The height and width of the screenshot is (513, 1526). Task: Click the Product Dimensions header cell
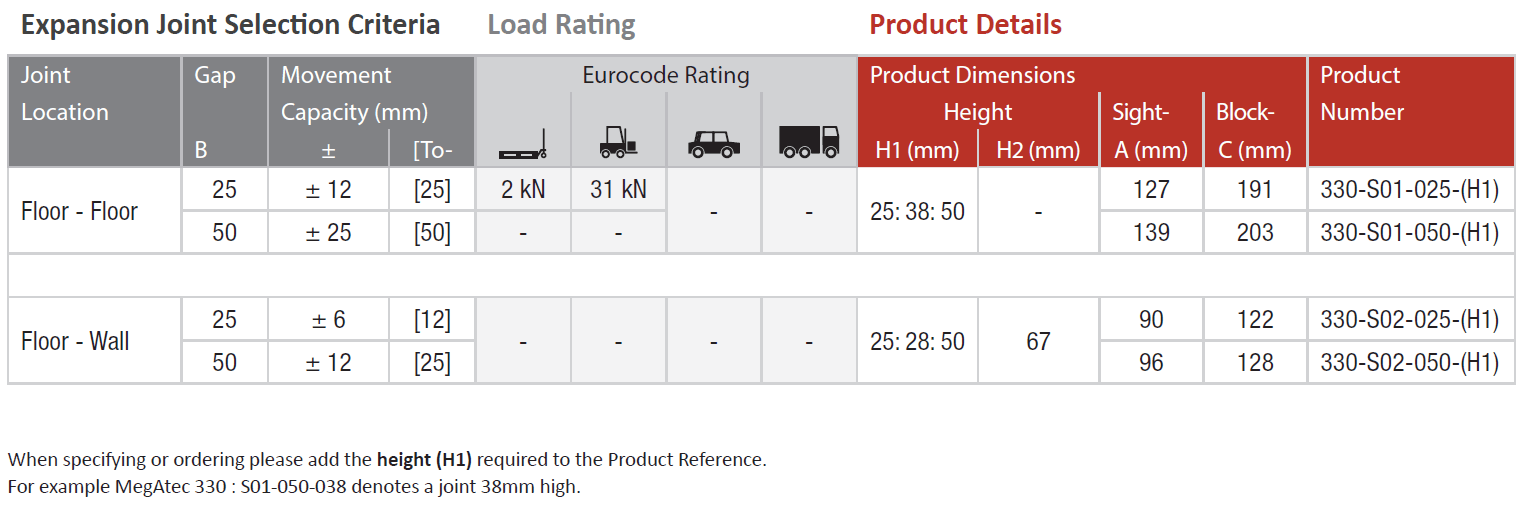coord(972,75)
